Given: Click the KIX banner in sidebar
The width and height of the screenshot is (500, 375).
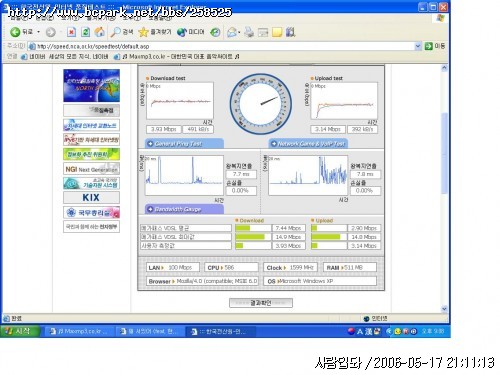Looking at the screenshot, I should (91, 197).
